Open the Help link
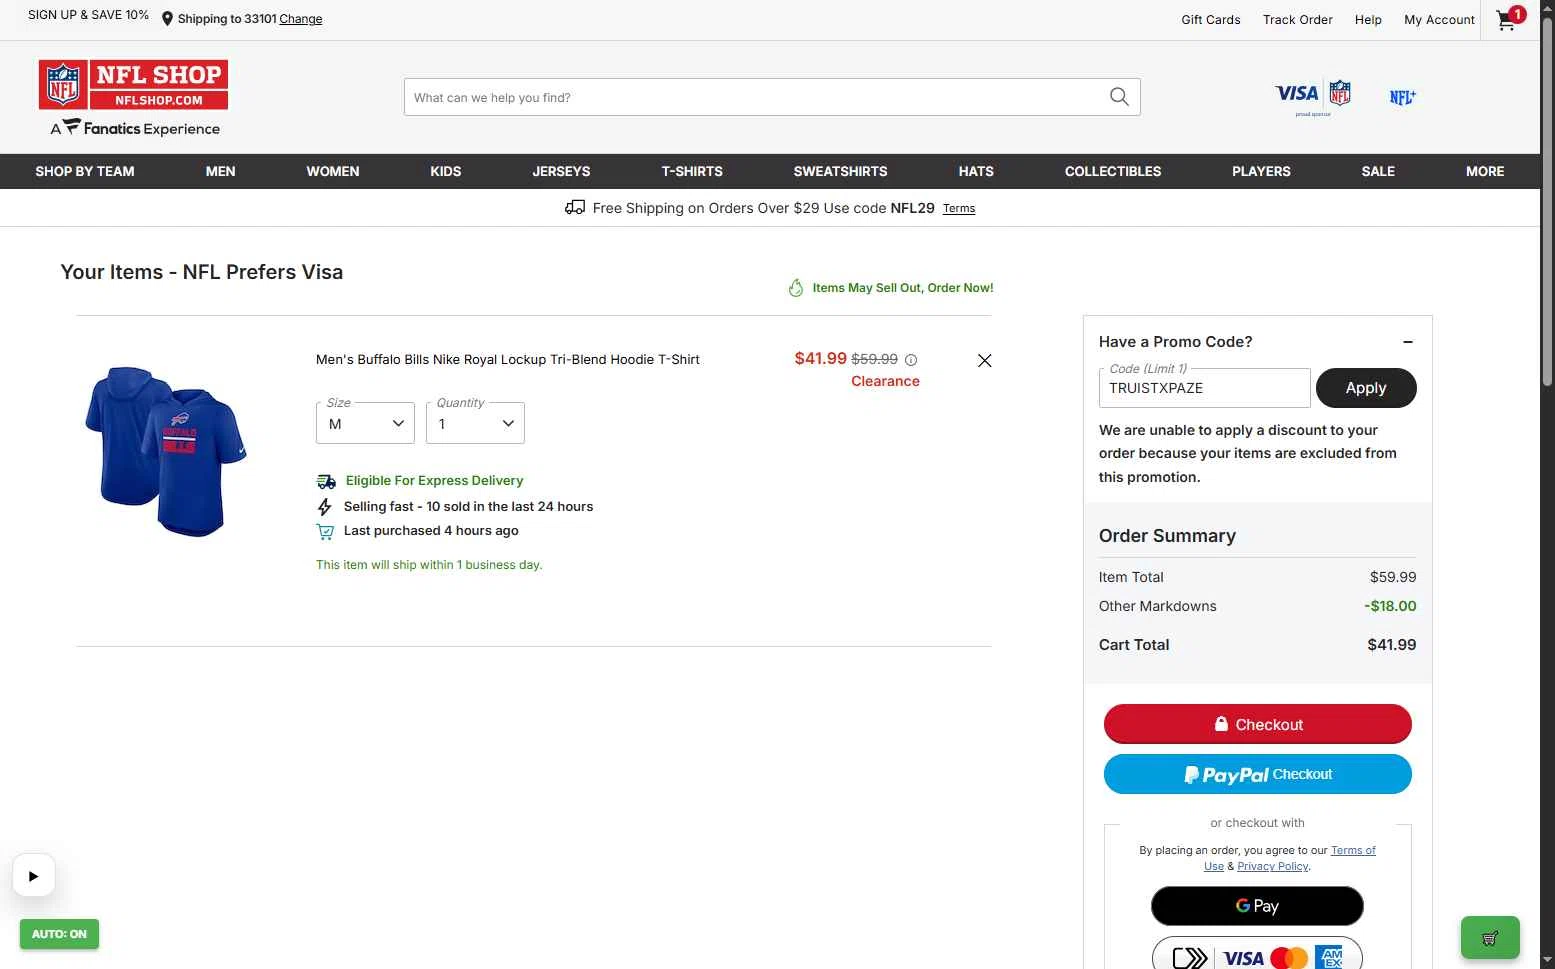The width and height of the screenshot is (1555, 969). pos(1368,19)
